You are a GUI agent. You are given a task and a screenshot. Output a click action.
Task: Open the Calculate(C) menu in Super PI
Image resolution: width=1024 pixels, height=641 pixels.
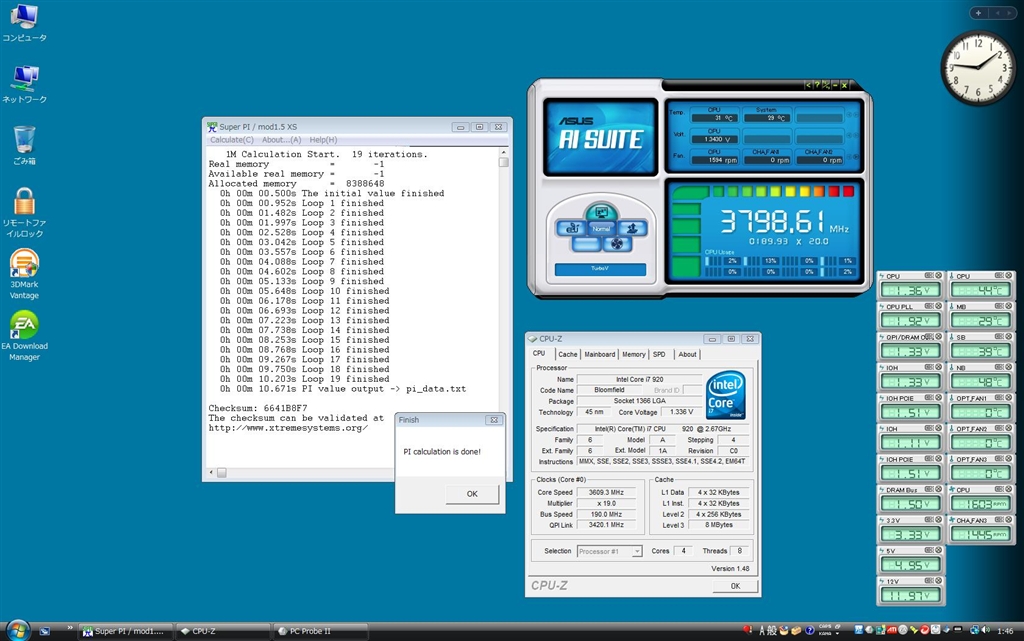[x=232, y=140]
